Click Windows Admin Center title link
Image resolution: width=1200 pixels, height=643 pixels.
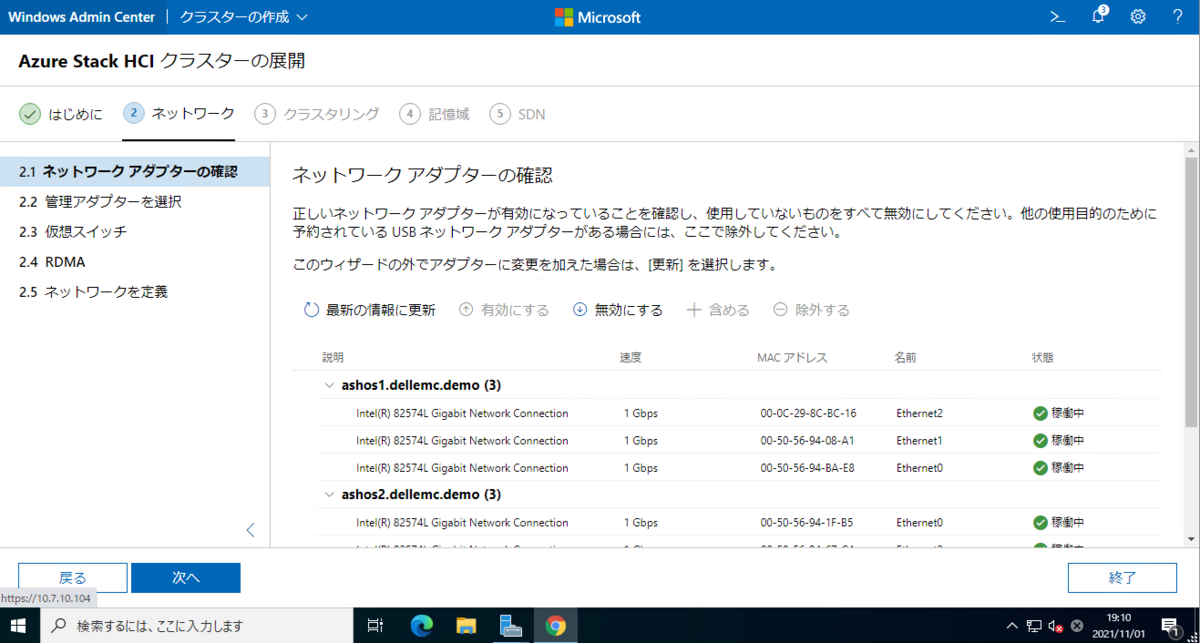pos(82,17)
